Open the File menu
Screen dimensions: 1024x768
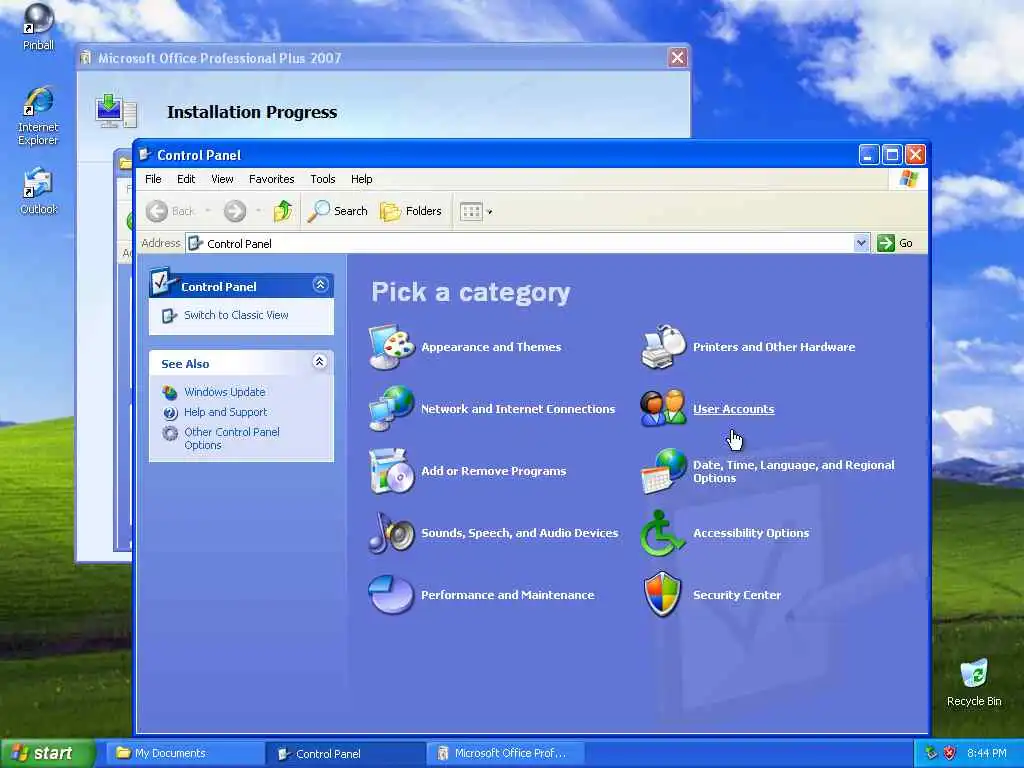[x=153, y=179]
